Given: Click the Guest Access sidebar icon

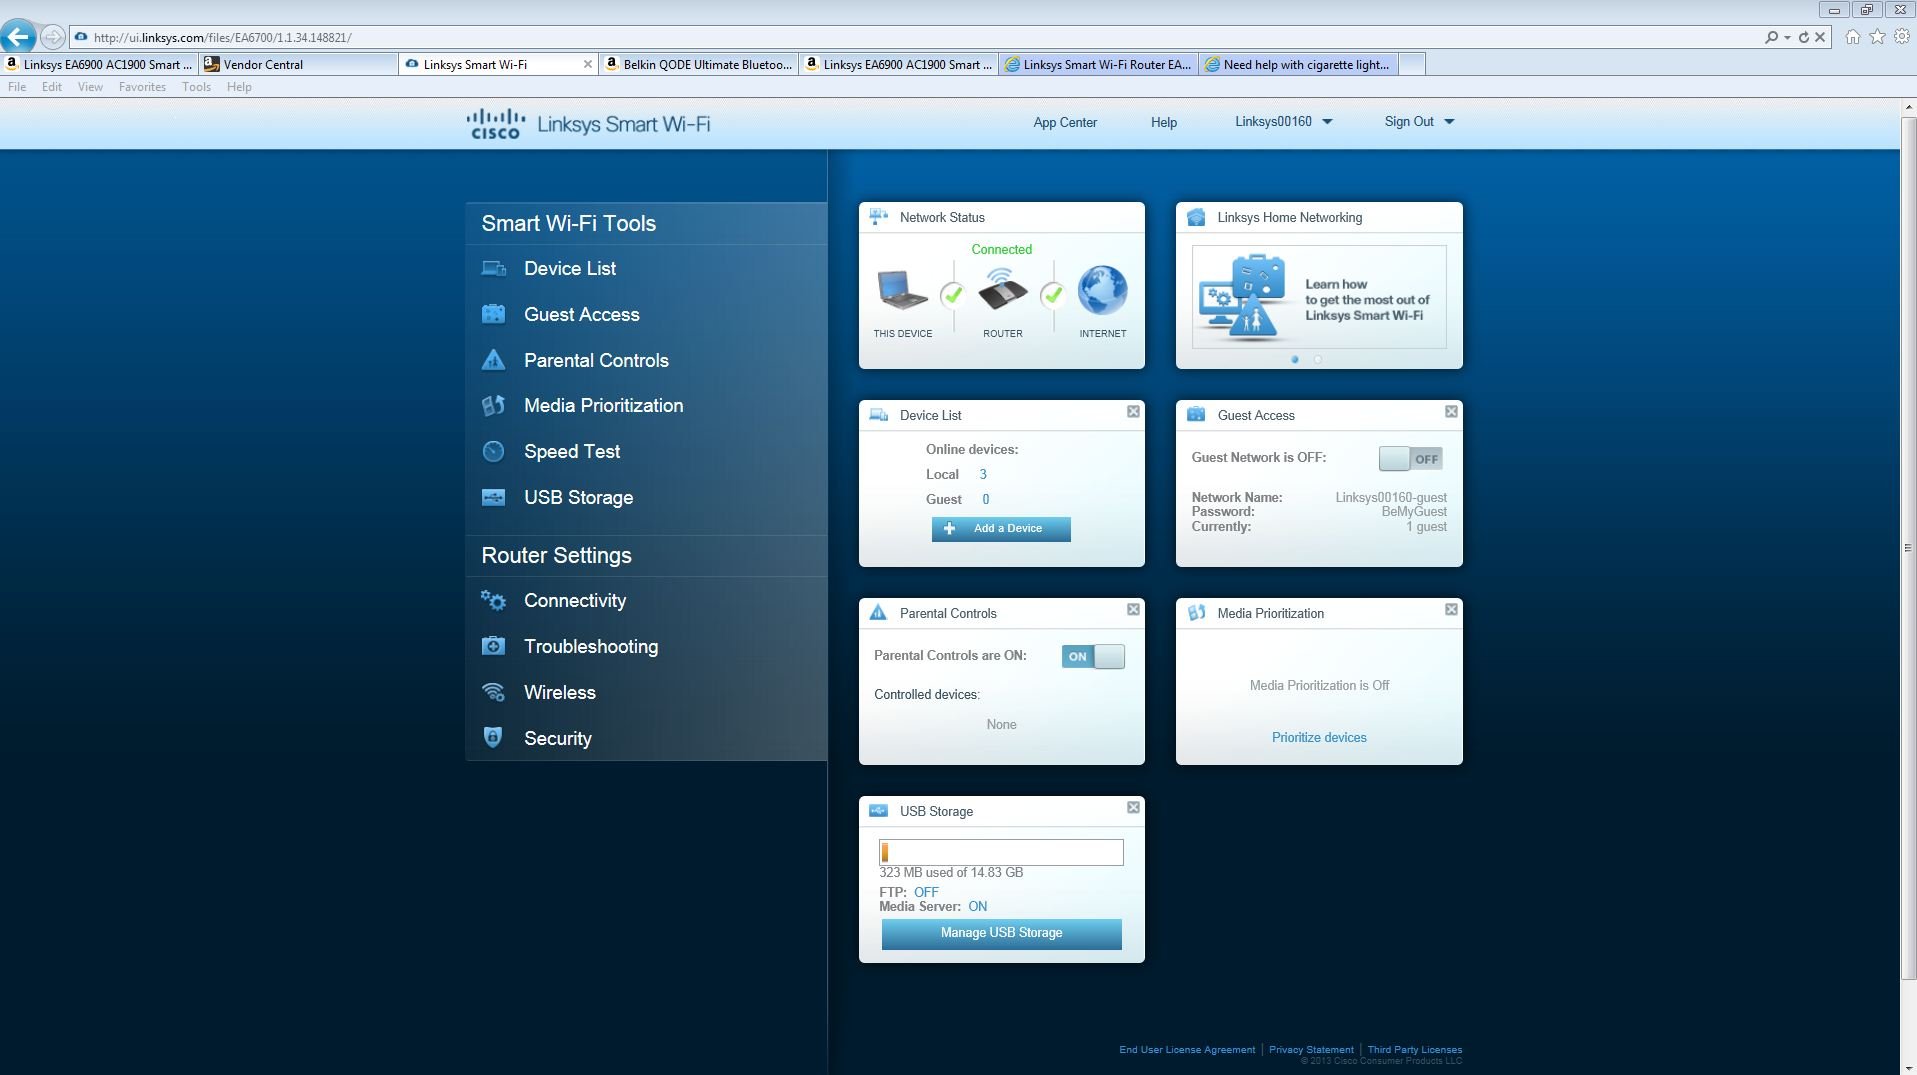Looking at the screenshot, I should pyautogui.click(x=493, y=314).
